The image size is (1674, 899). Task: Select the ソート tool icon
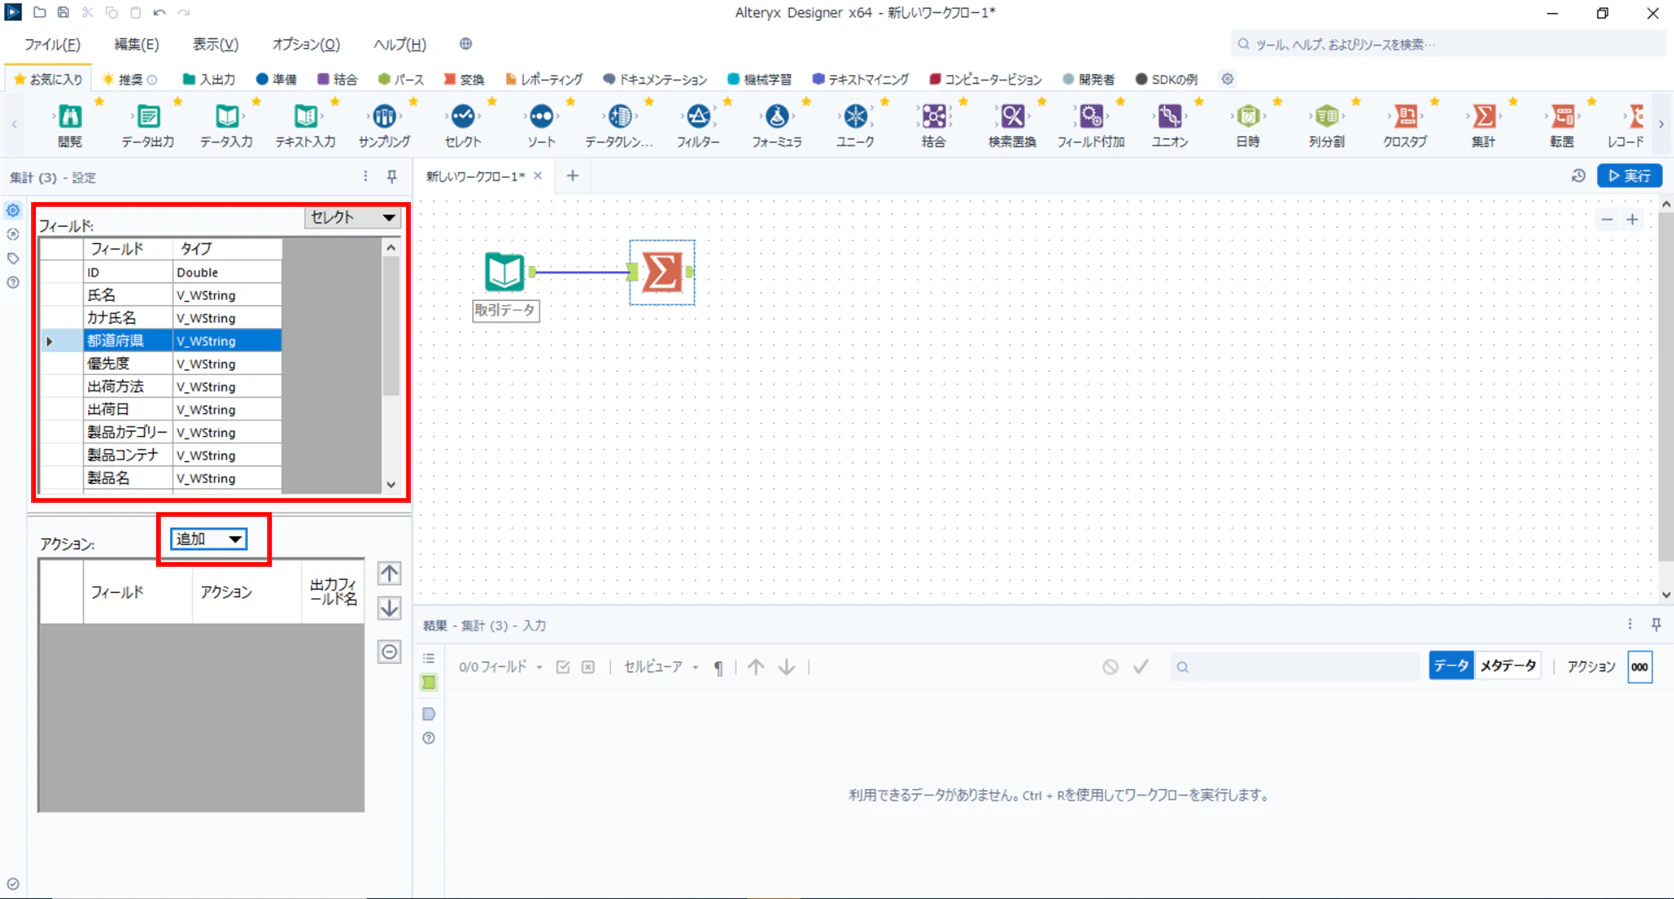click(x=541, y=118)
